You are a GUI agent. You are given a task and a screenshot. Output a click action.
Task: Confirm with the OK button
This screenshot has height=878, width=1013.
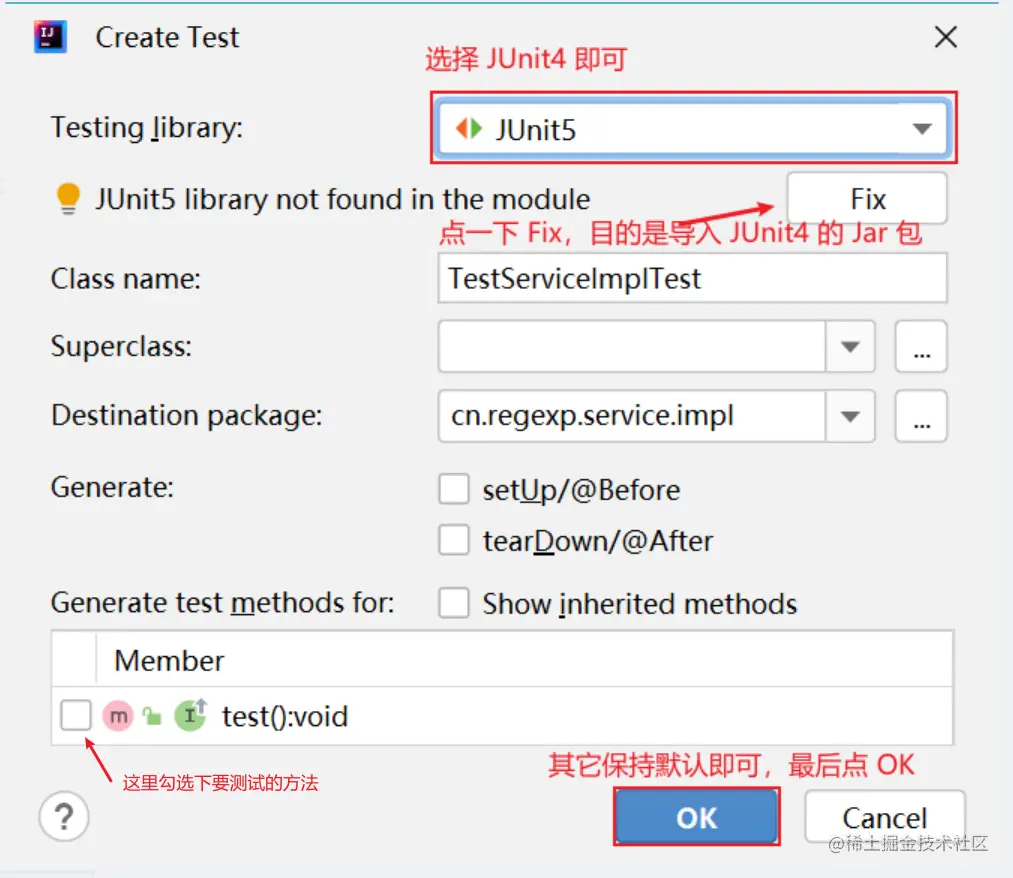click(696, 817)
